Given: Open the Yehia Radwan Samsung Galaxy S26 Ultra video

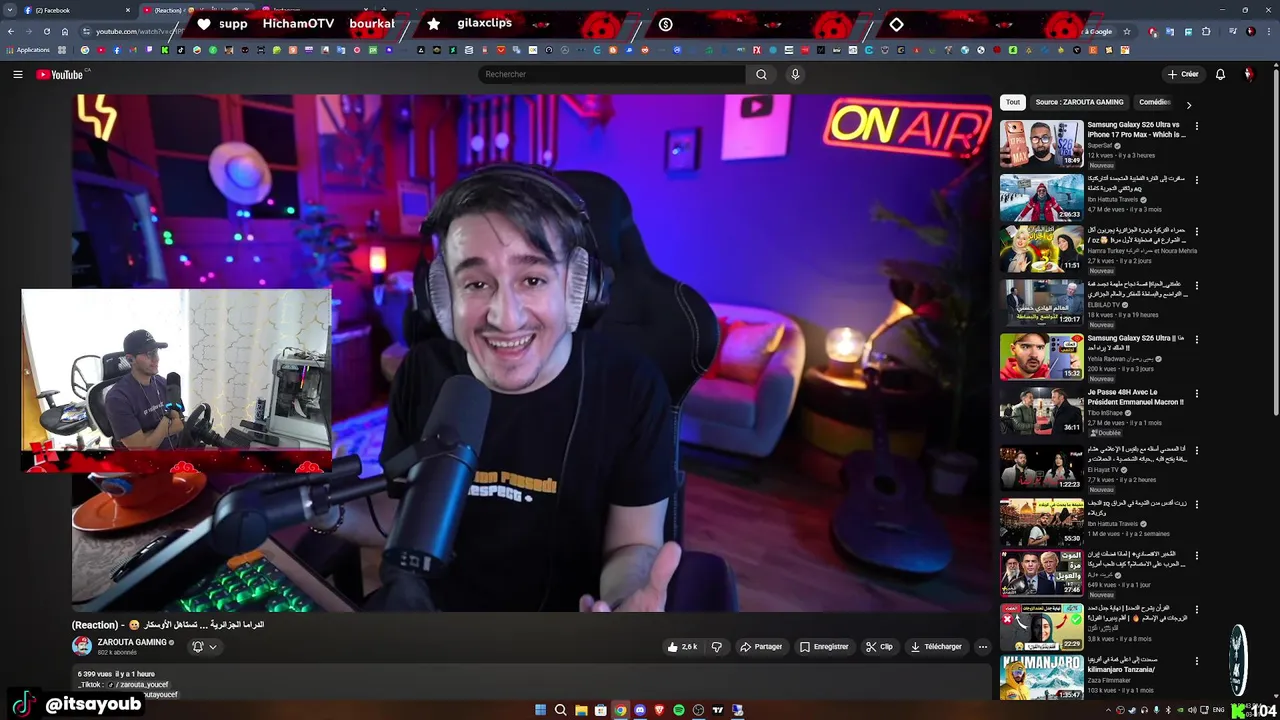Looking at the screenshot, I should click(x=1041, y=357).
